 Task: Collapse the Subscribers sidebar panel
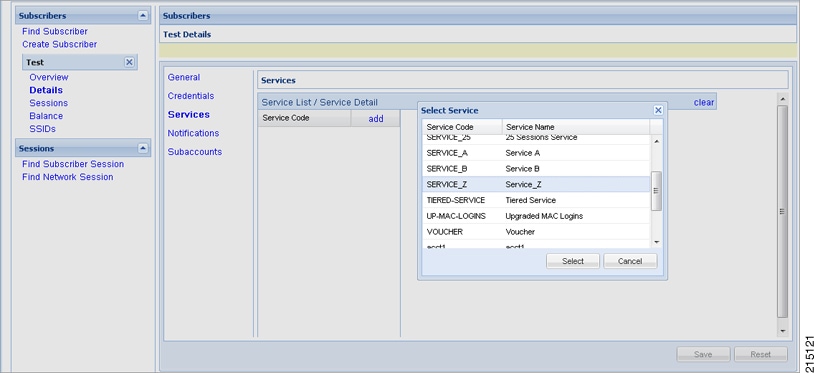tap(143, 16)
